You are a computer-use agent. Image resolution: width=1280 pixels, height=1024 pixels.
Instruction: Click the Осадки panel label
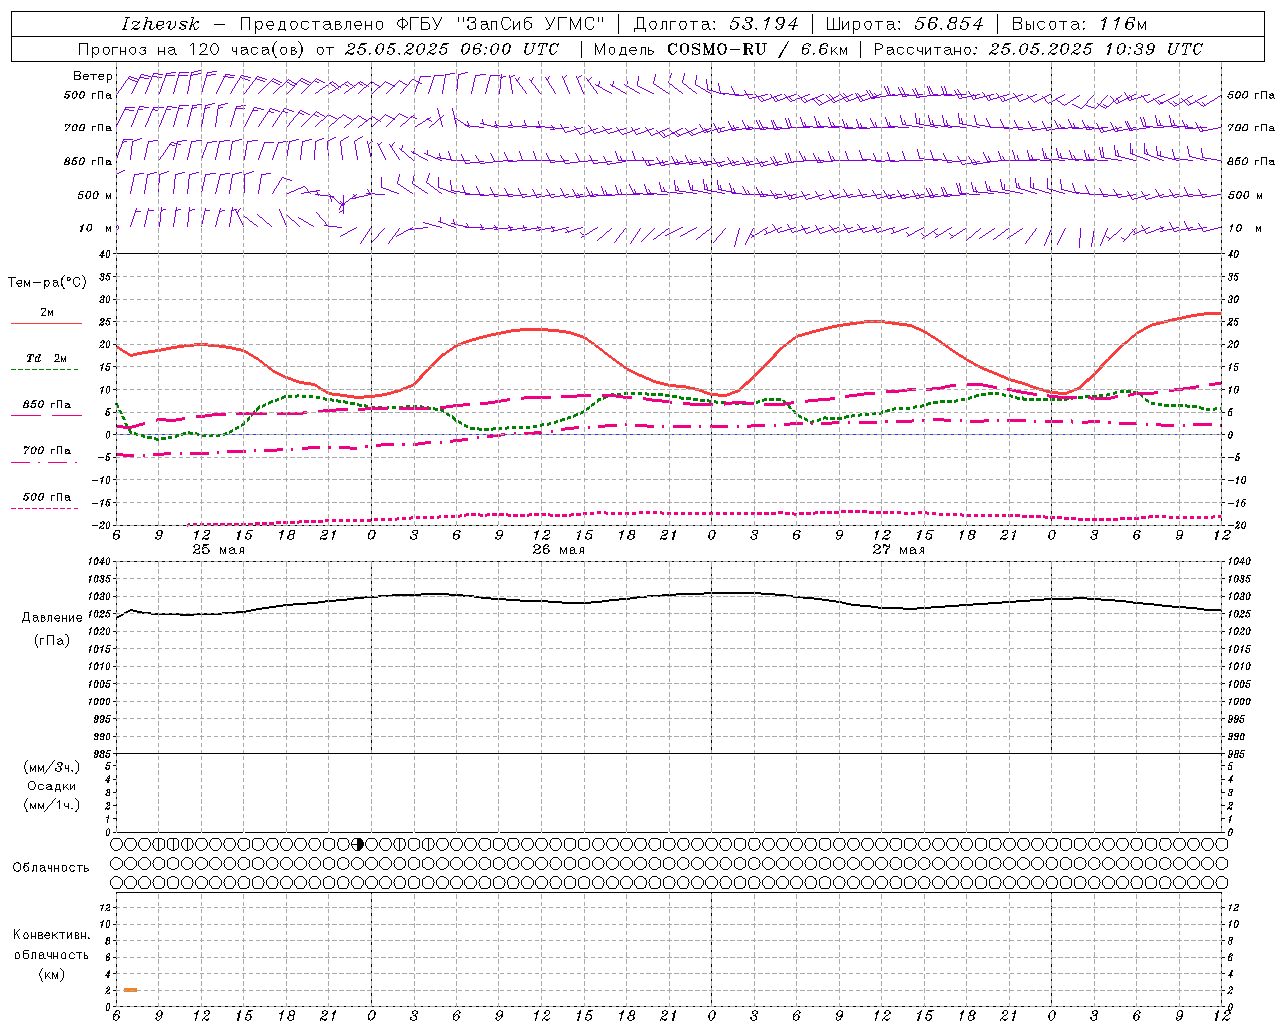click(x=51, y=786)
